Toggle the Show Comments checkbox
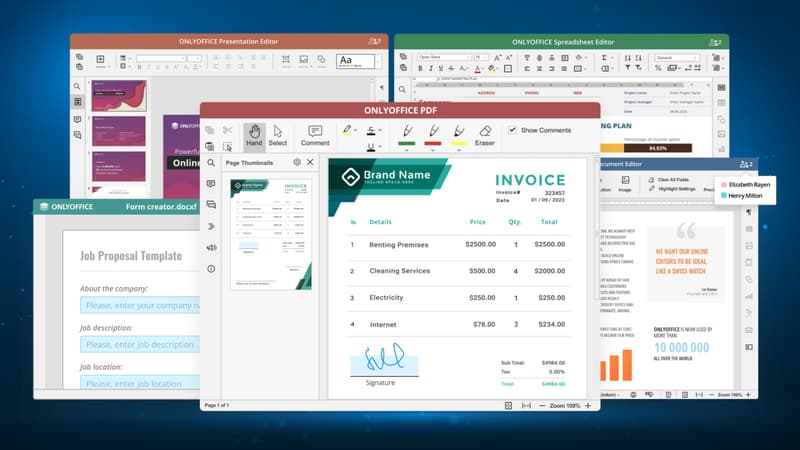The width and height of the screenshot is (800, 450). coord(512,130)
